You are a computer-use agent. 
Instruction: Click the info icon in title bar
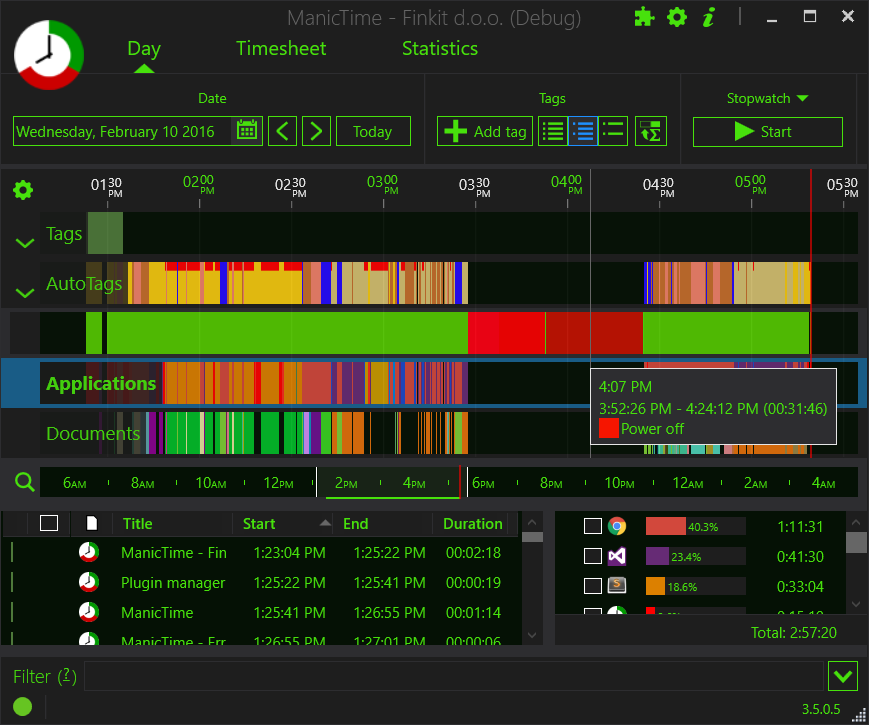click(x=708, y=17)
